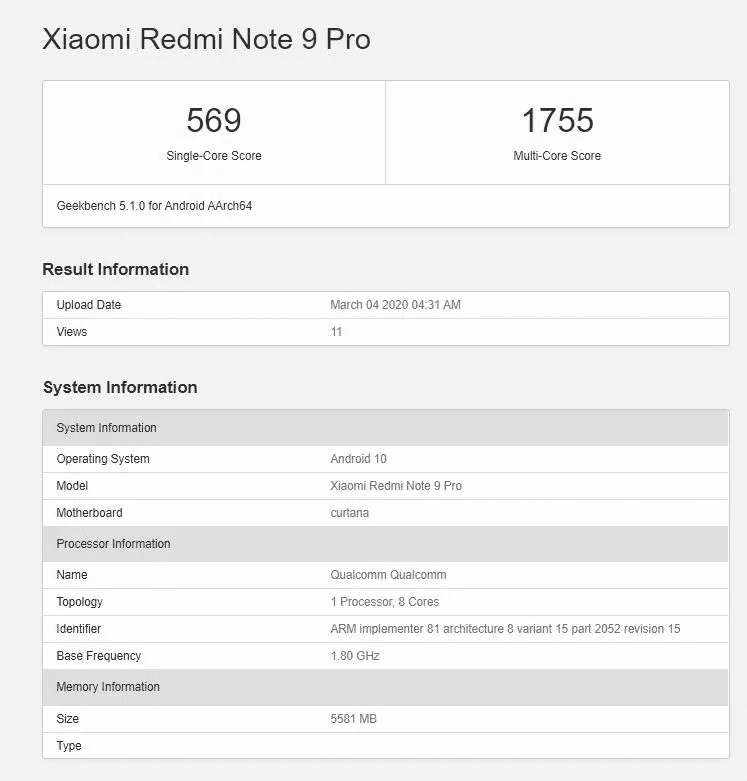
Task: Click the Topology label
Action: tap(80, 602)
